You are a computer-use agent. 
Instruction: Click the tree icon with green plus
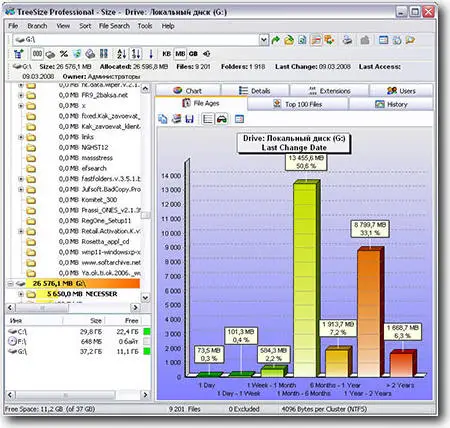(19, 54)
